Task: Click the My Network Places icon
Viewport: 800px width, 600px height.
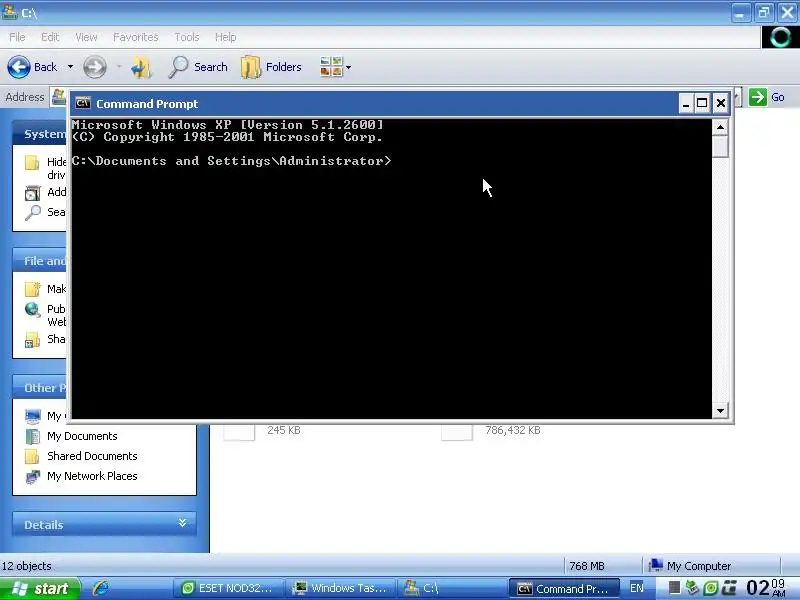Action: [33, 477]
